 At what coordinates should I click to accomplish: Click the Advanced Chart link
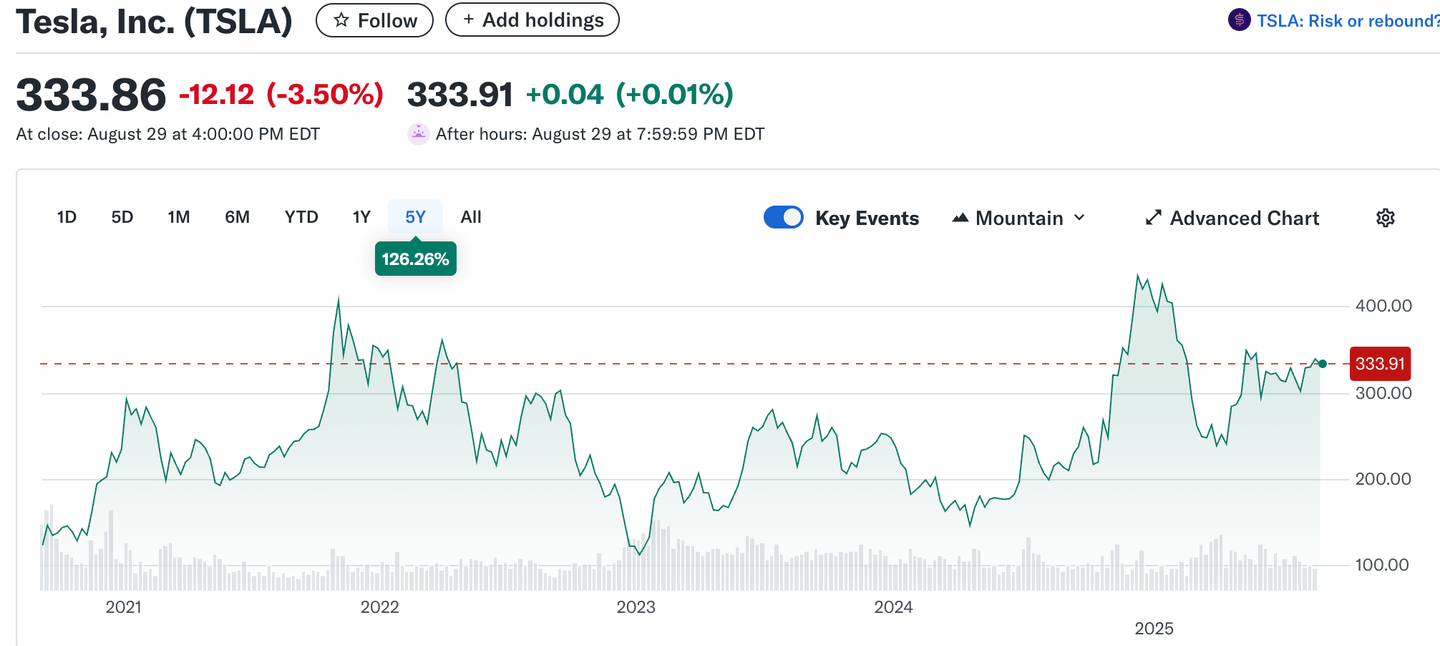point(1244,218)
